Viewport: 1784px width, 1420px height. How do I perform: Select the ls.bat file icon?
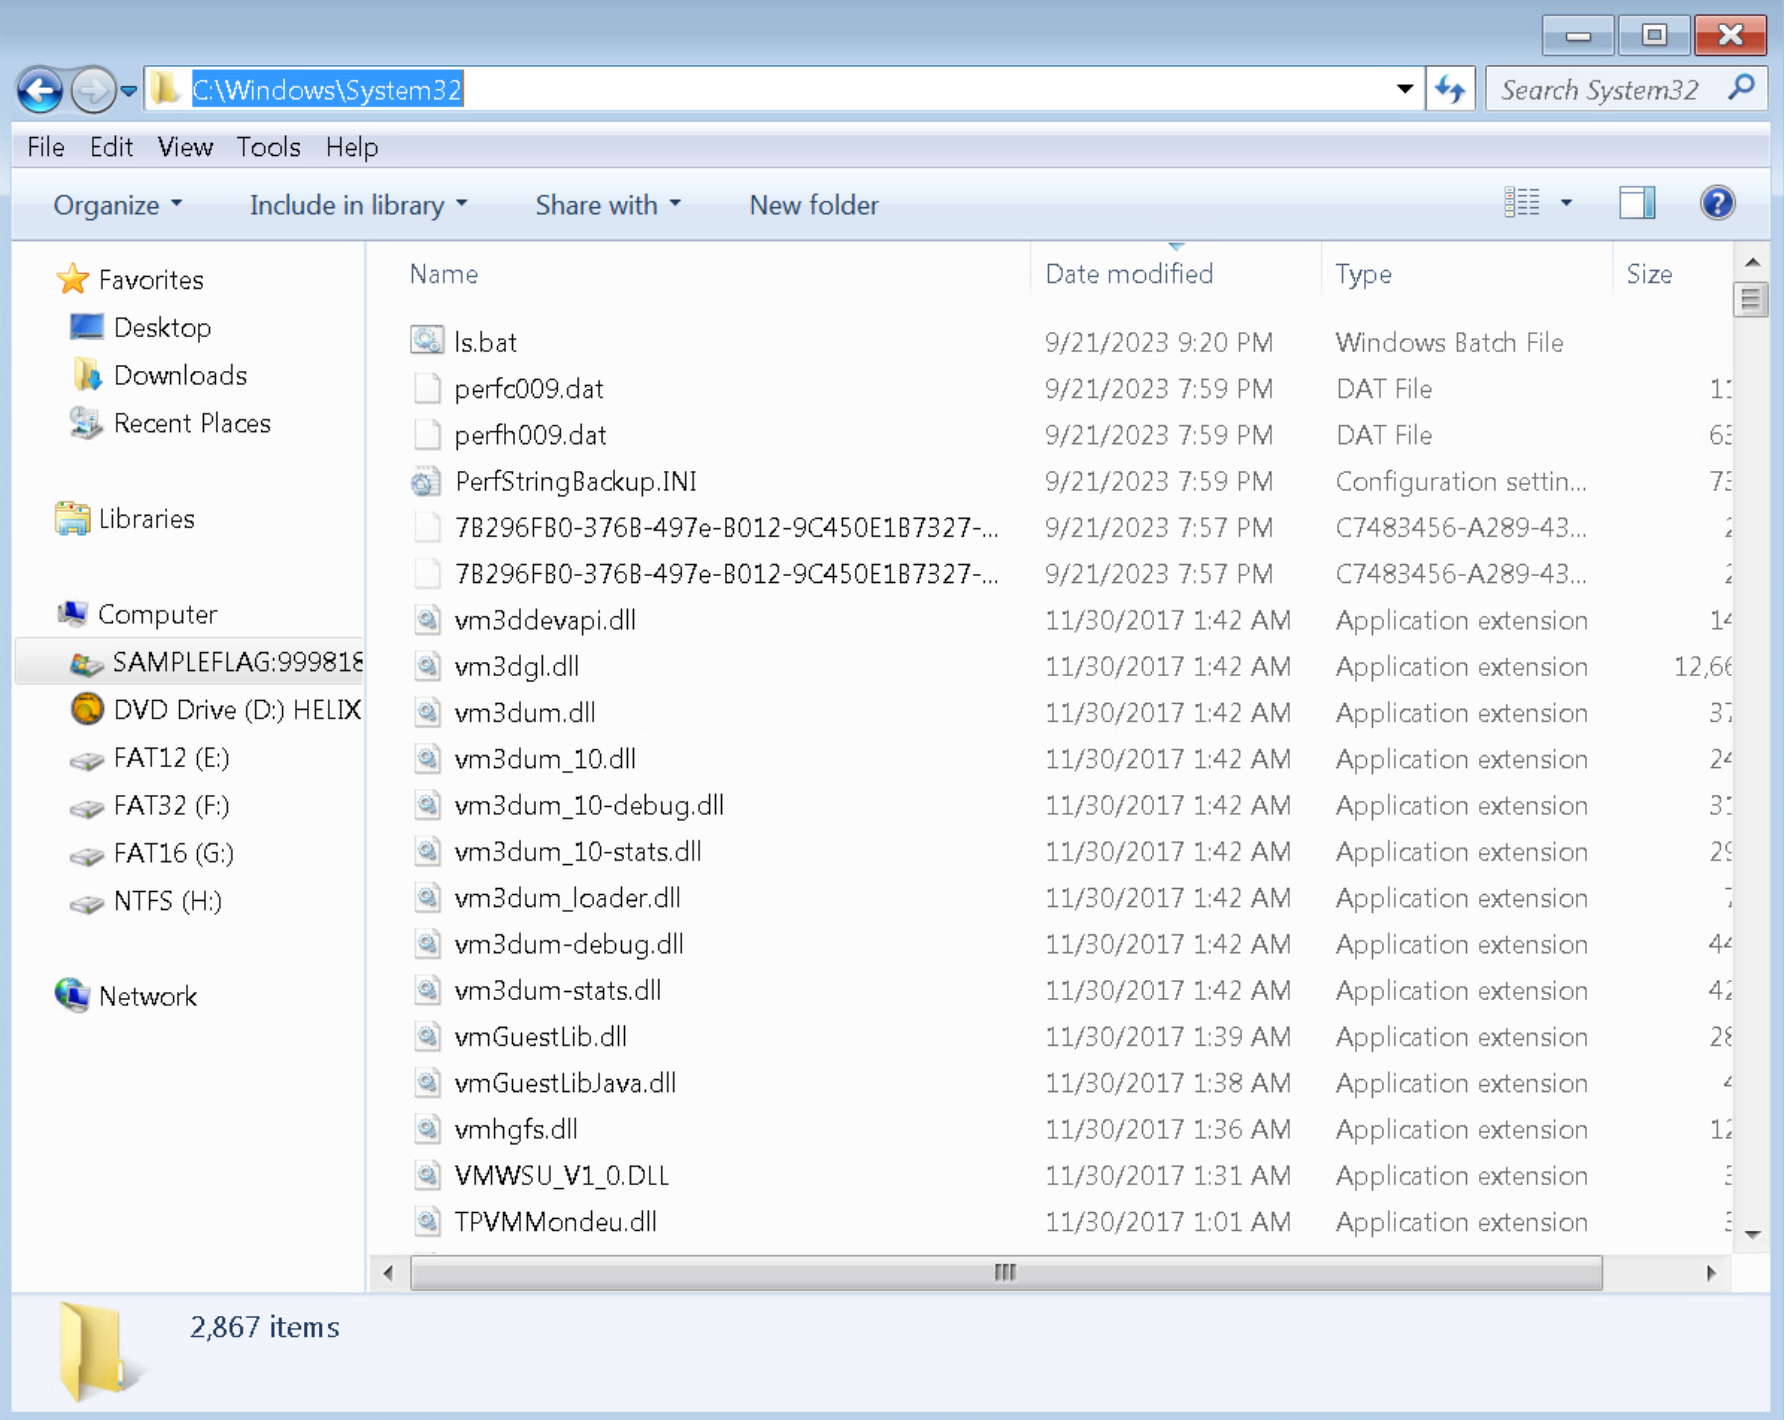pos(427,340)
